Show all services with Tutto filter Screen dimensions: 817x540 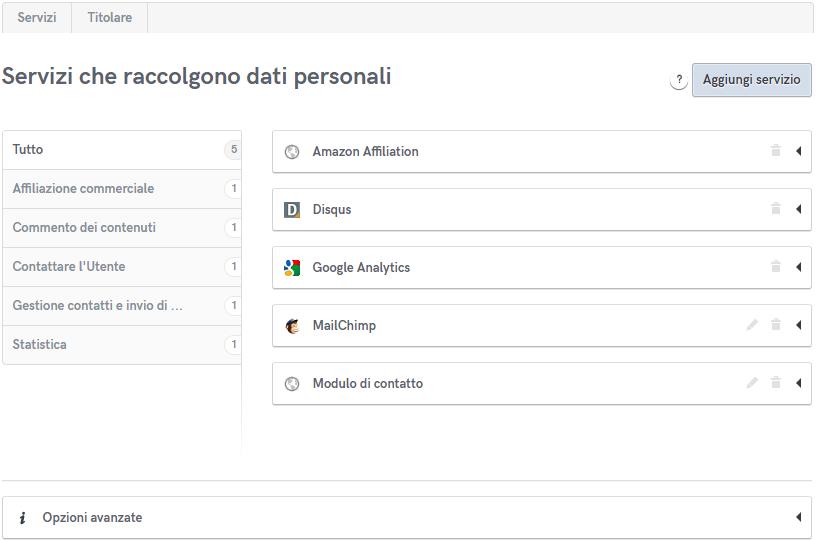(x=28, y=149)
